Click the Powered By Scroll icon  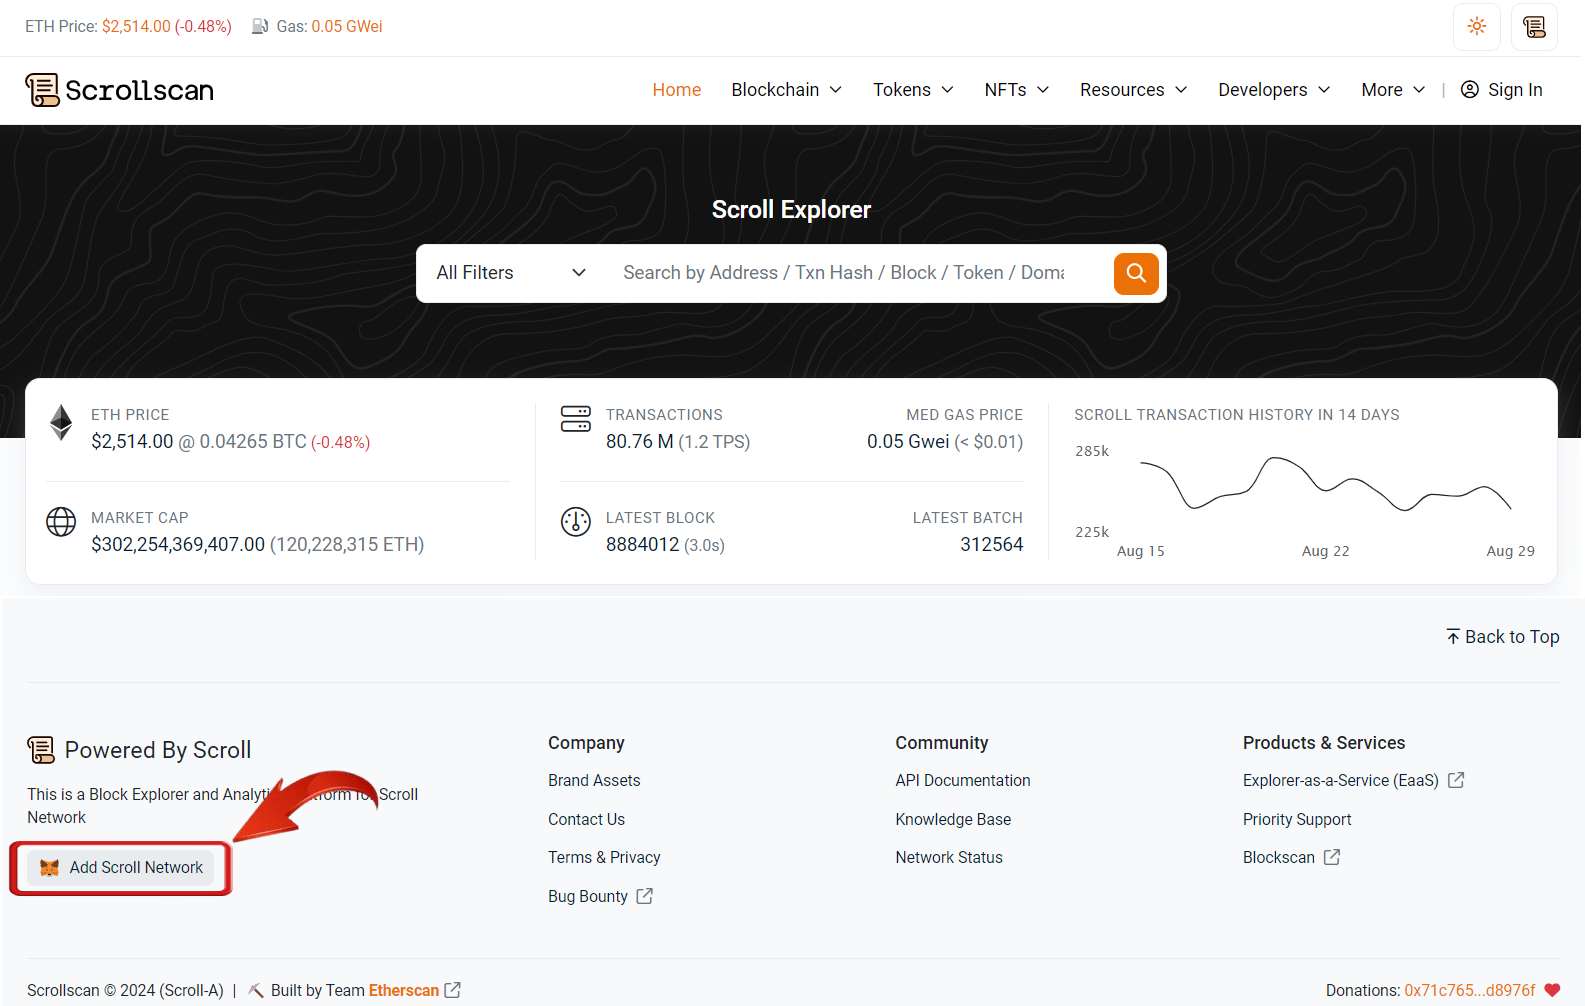pos(41,750)
